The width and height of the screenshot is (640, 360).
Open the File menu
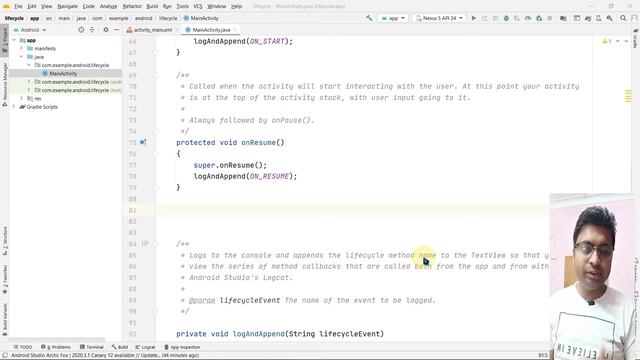click(18, 6)
